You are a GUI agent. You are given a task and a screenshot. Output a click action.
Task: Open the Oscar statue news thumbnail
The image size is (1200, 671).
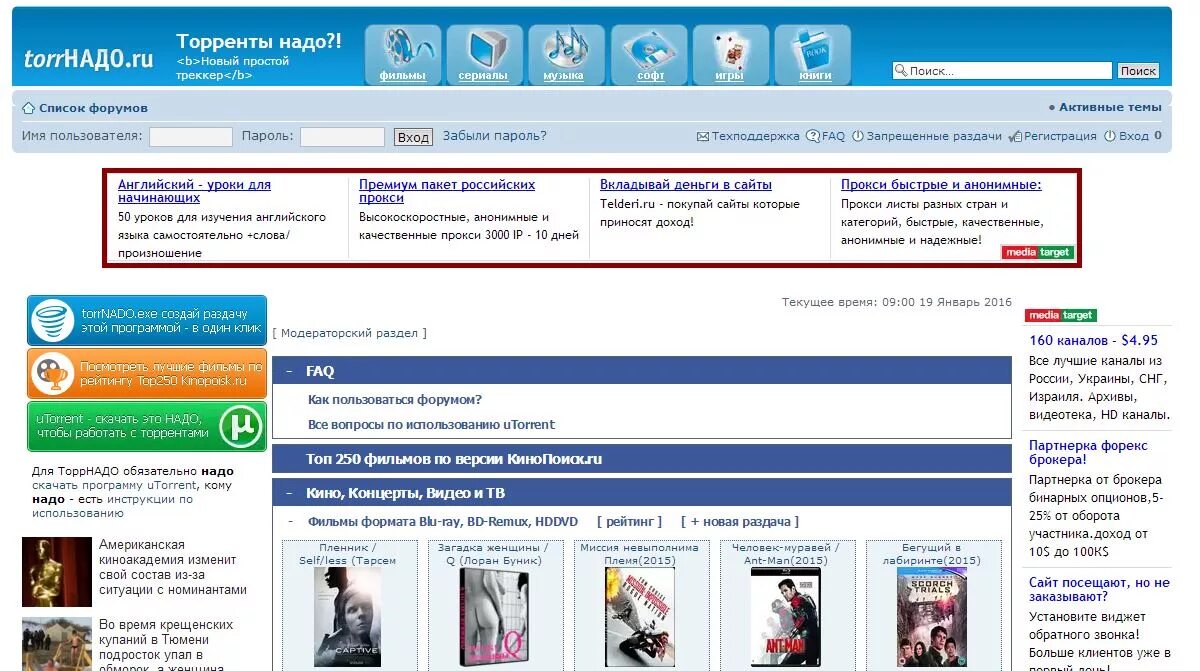pyautogui.click(x=57, y=573)
